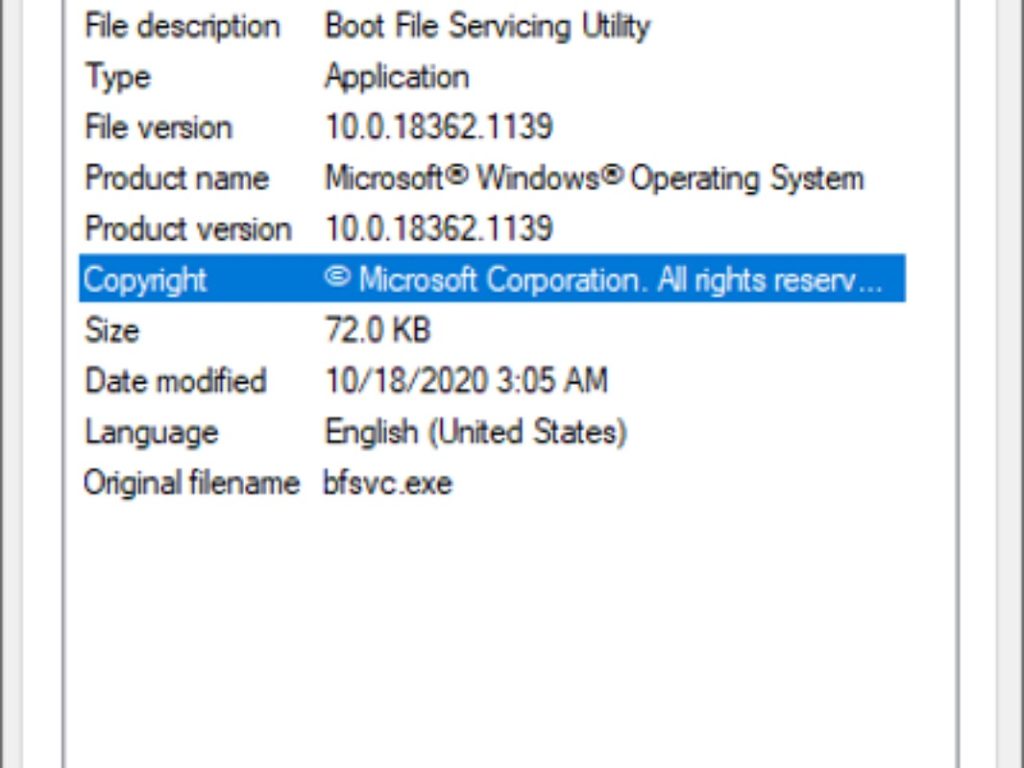Select the Product name property label
The height and width of the screenshot is (768, 1024).
(176, 179)
